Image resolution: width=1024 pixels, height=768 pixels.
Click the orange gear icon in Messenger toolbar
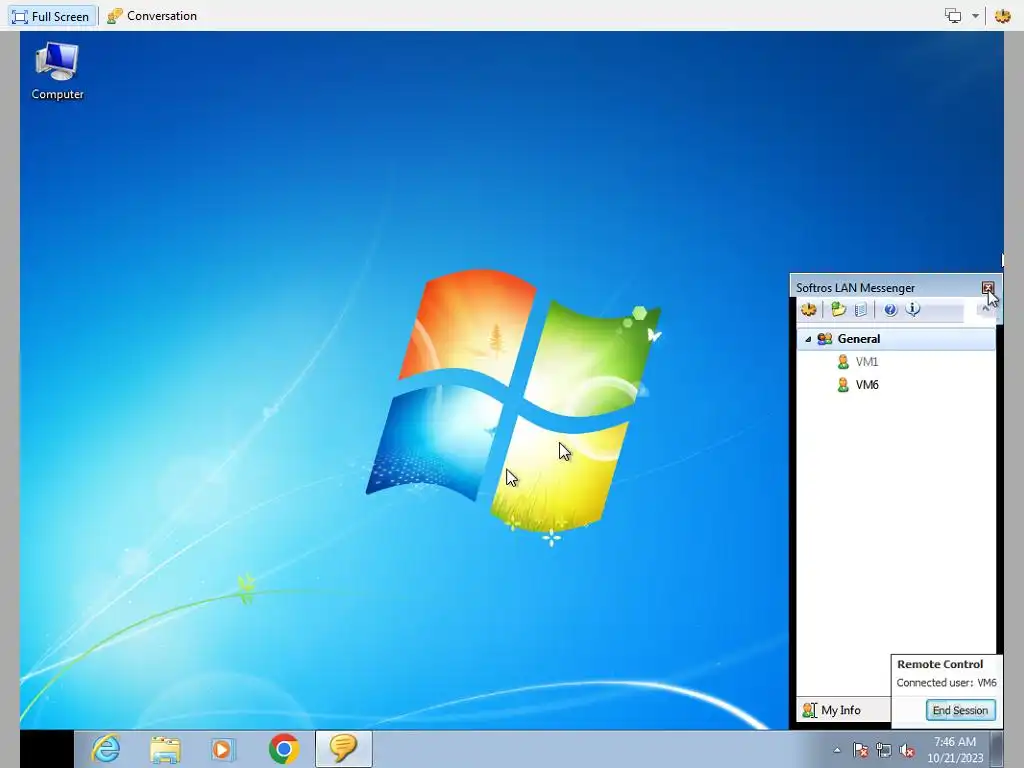(x=808, y=310)
